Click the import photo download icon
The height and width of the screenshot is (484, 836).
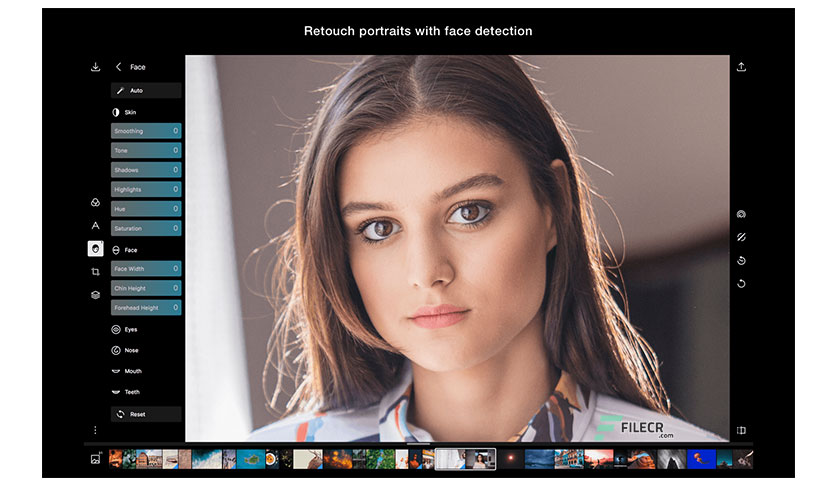pyautogui.click(x=95, y=67)
